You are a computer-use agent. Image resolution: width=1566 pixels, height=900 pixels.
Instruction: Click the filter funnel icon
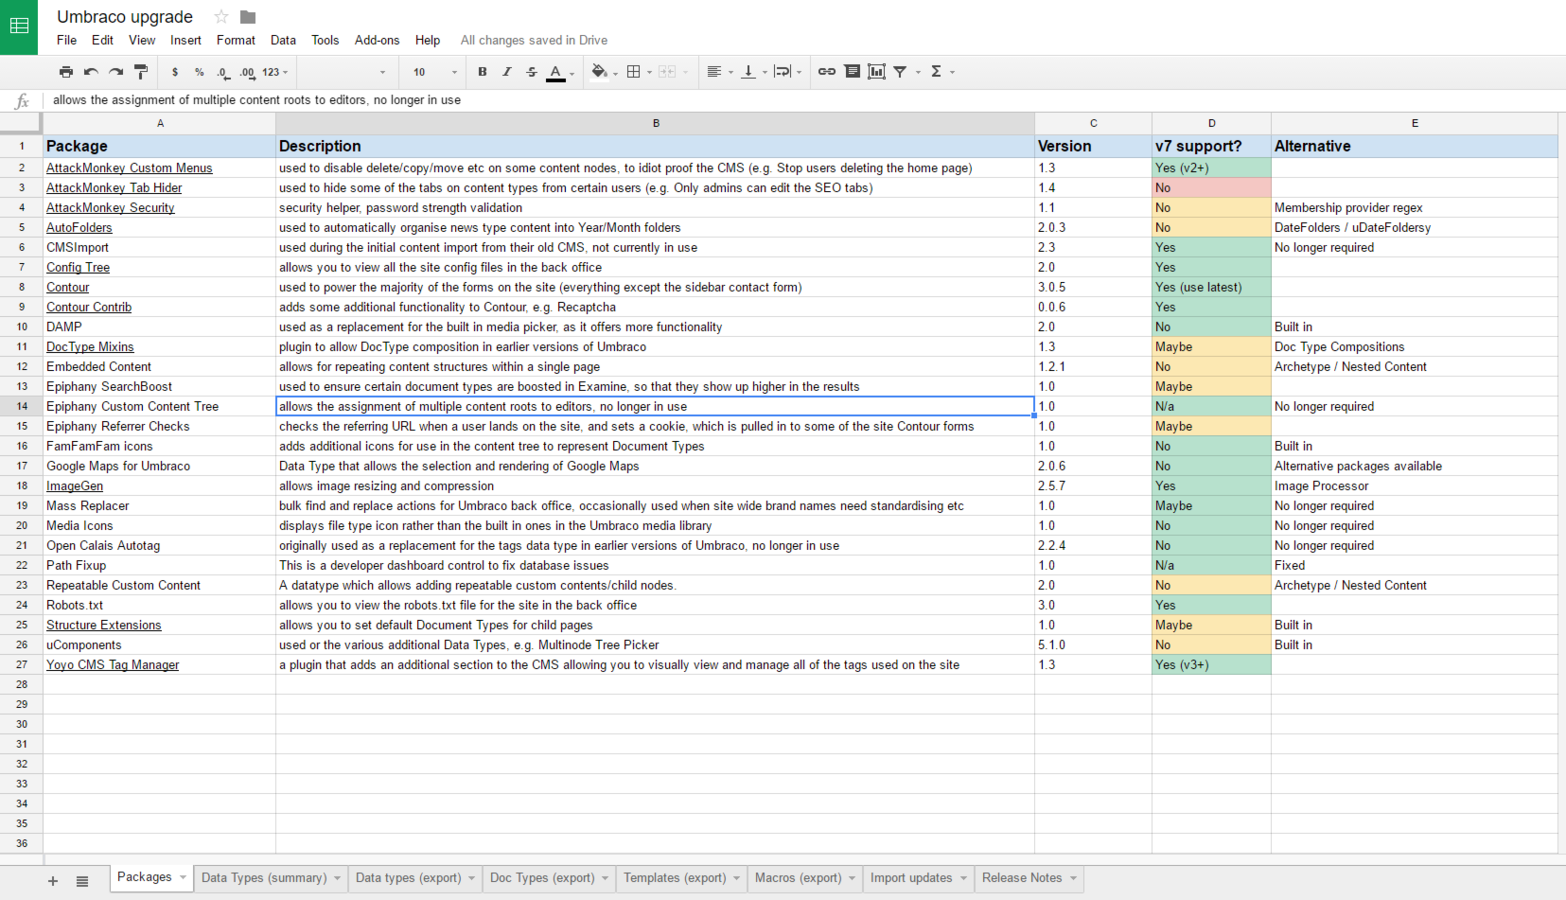click(901, 72)
